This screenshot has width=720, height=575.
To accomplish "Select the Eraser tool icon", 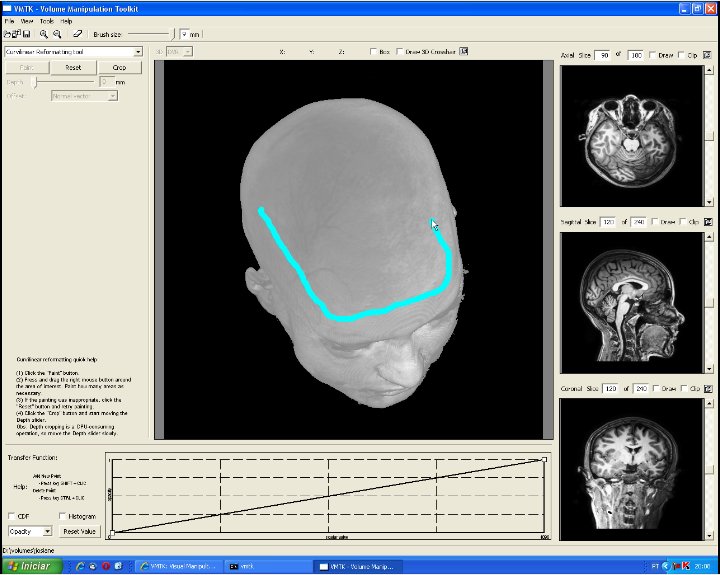I will click(77, 34).
